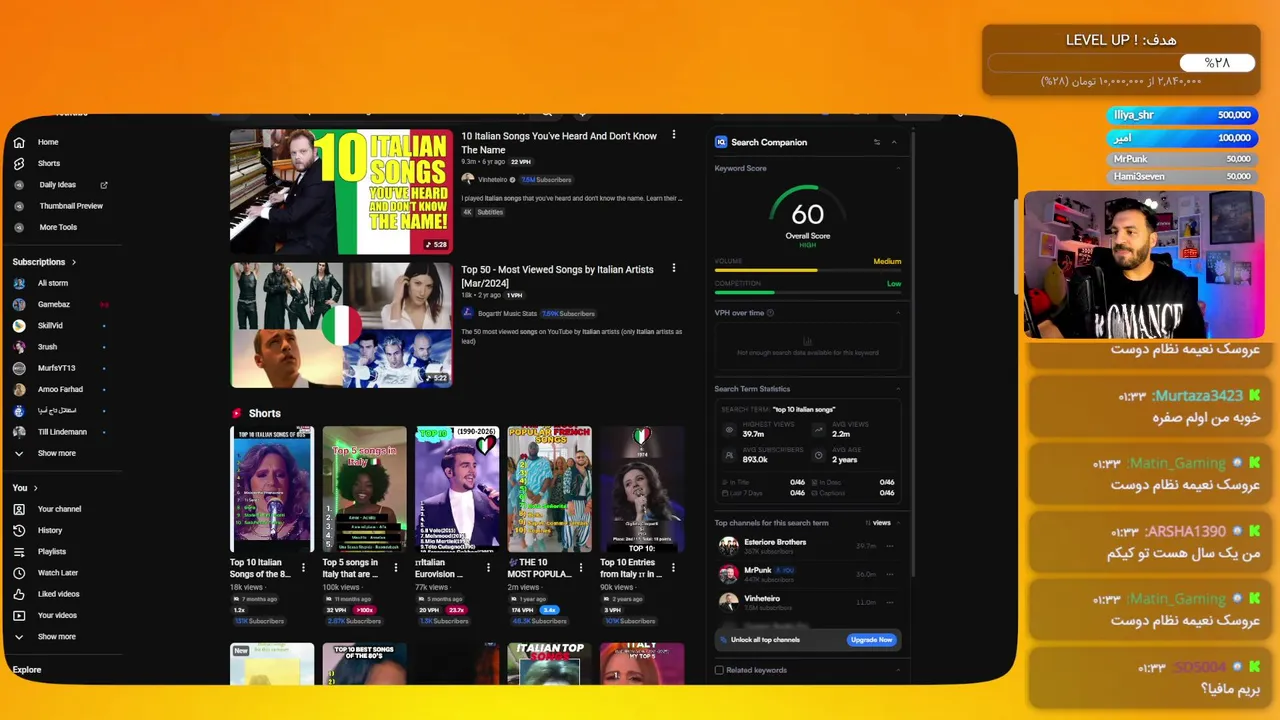Play the 10 Italian Songs piano video thumbnail
This screenshot has width=1280, height=720.
(x=341, y=191)
